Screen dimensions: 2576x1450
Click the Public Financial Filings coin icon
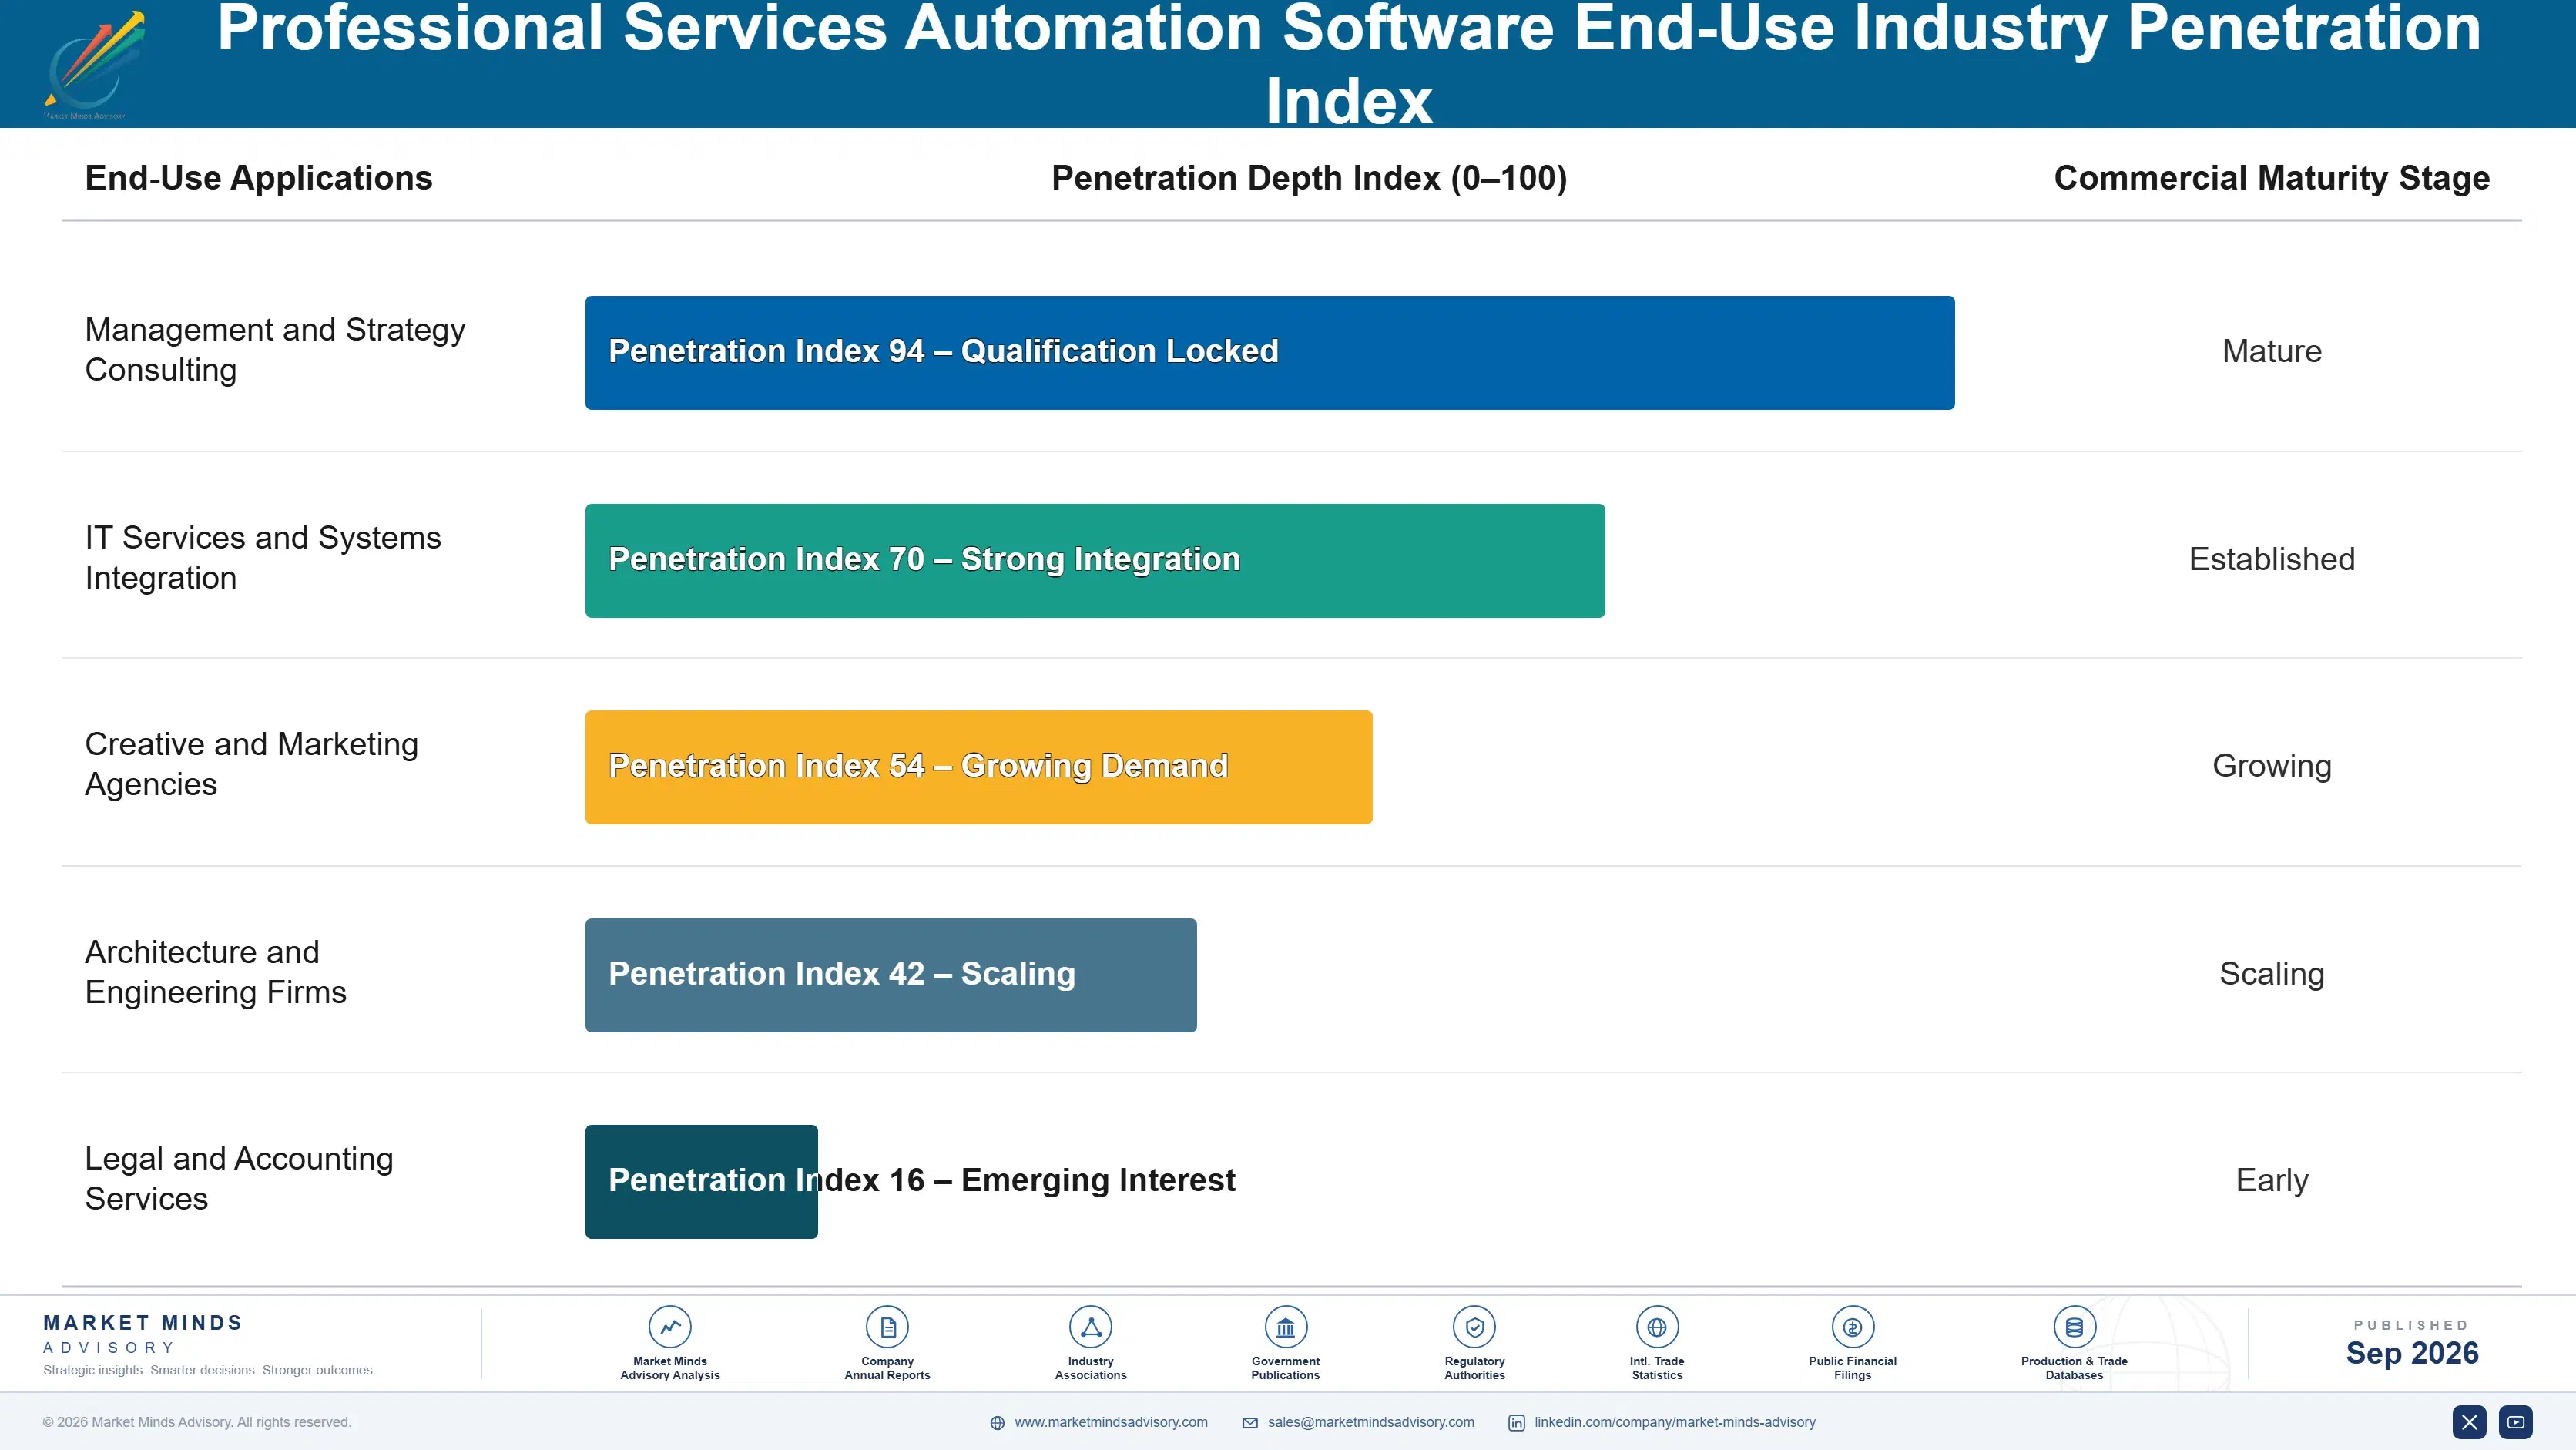point(1852,1327)
